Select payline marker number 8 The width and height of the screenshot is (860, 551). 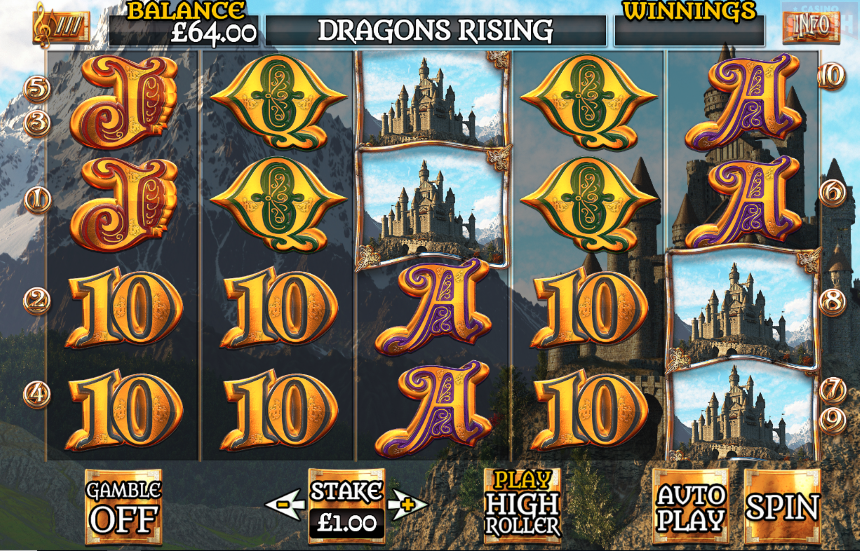(x=833, y=301)
